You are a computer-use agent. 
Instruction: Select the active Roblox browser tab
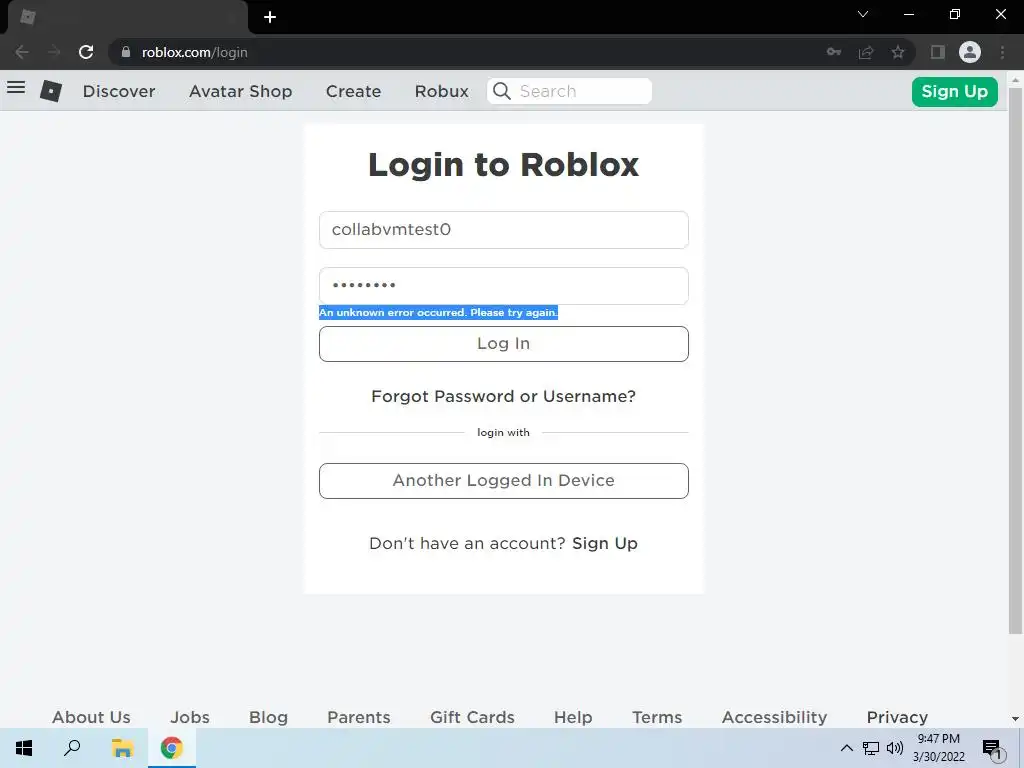pyautogui.click(x=127, y=17)
